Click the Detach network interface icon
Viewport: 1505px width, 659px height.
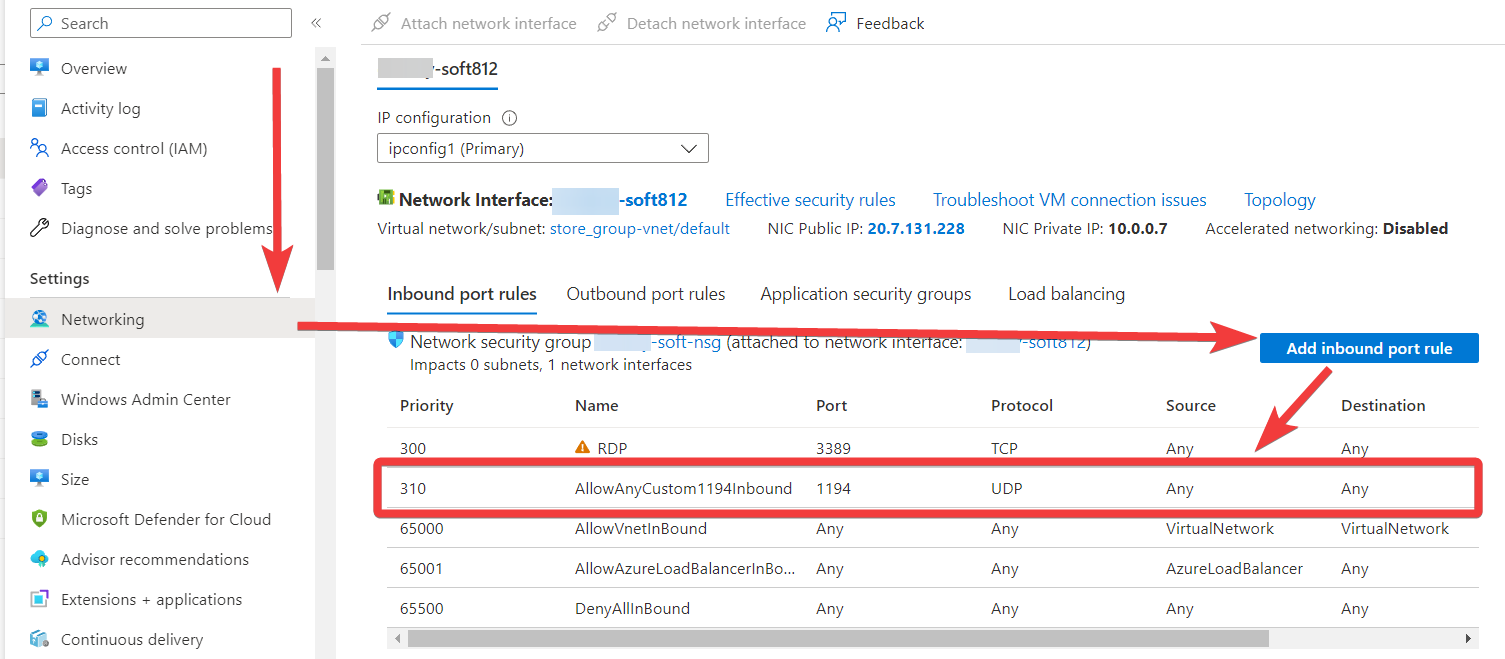tap(607, 23)
